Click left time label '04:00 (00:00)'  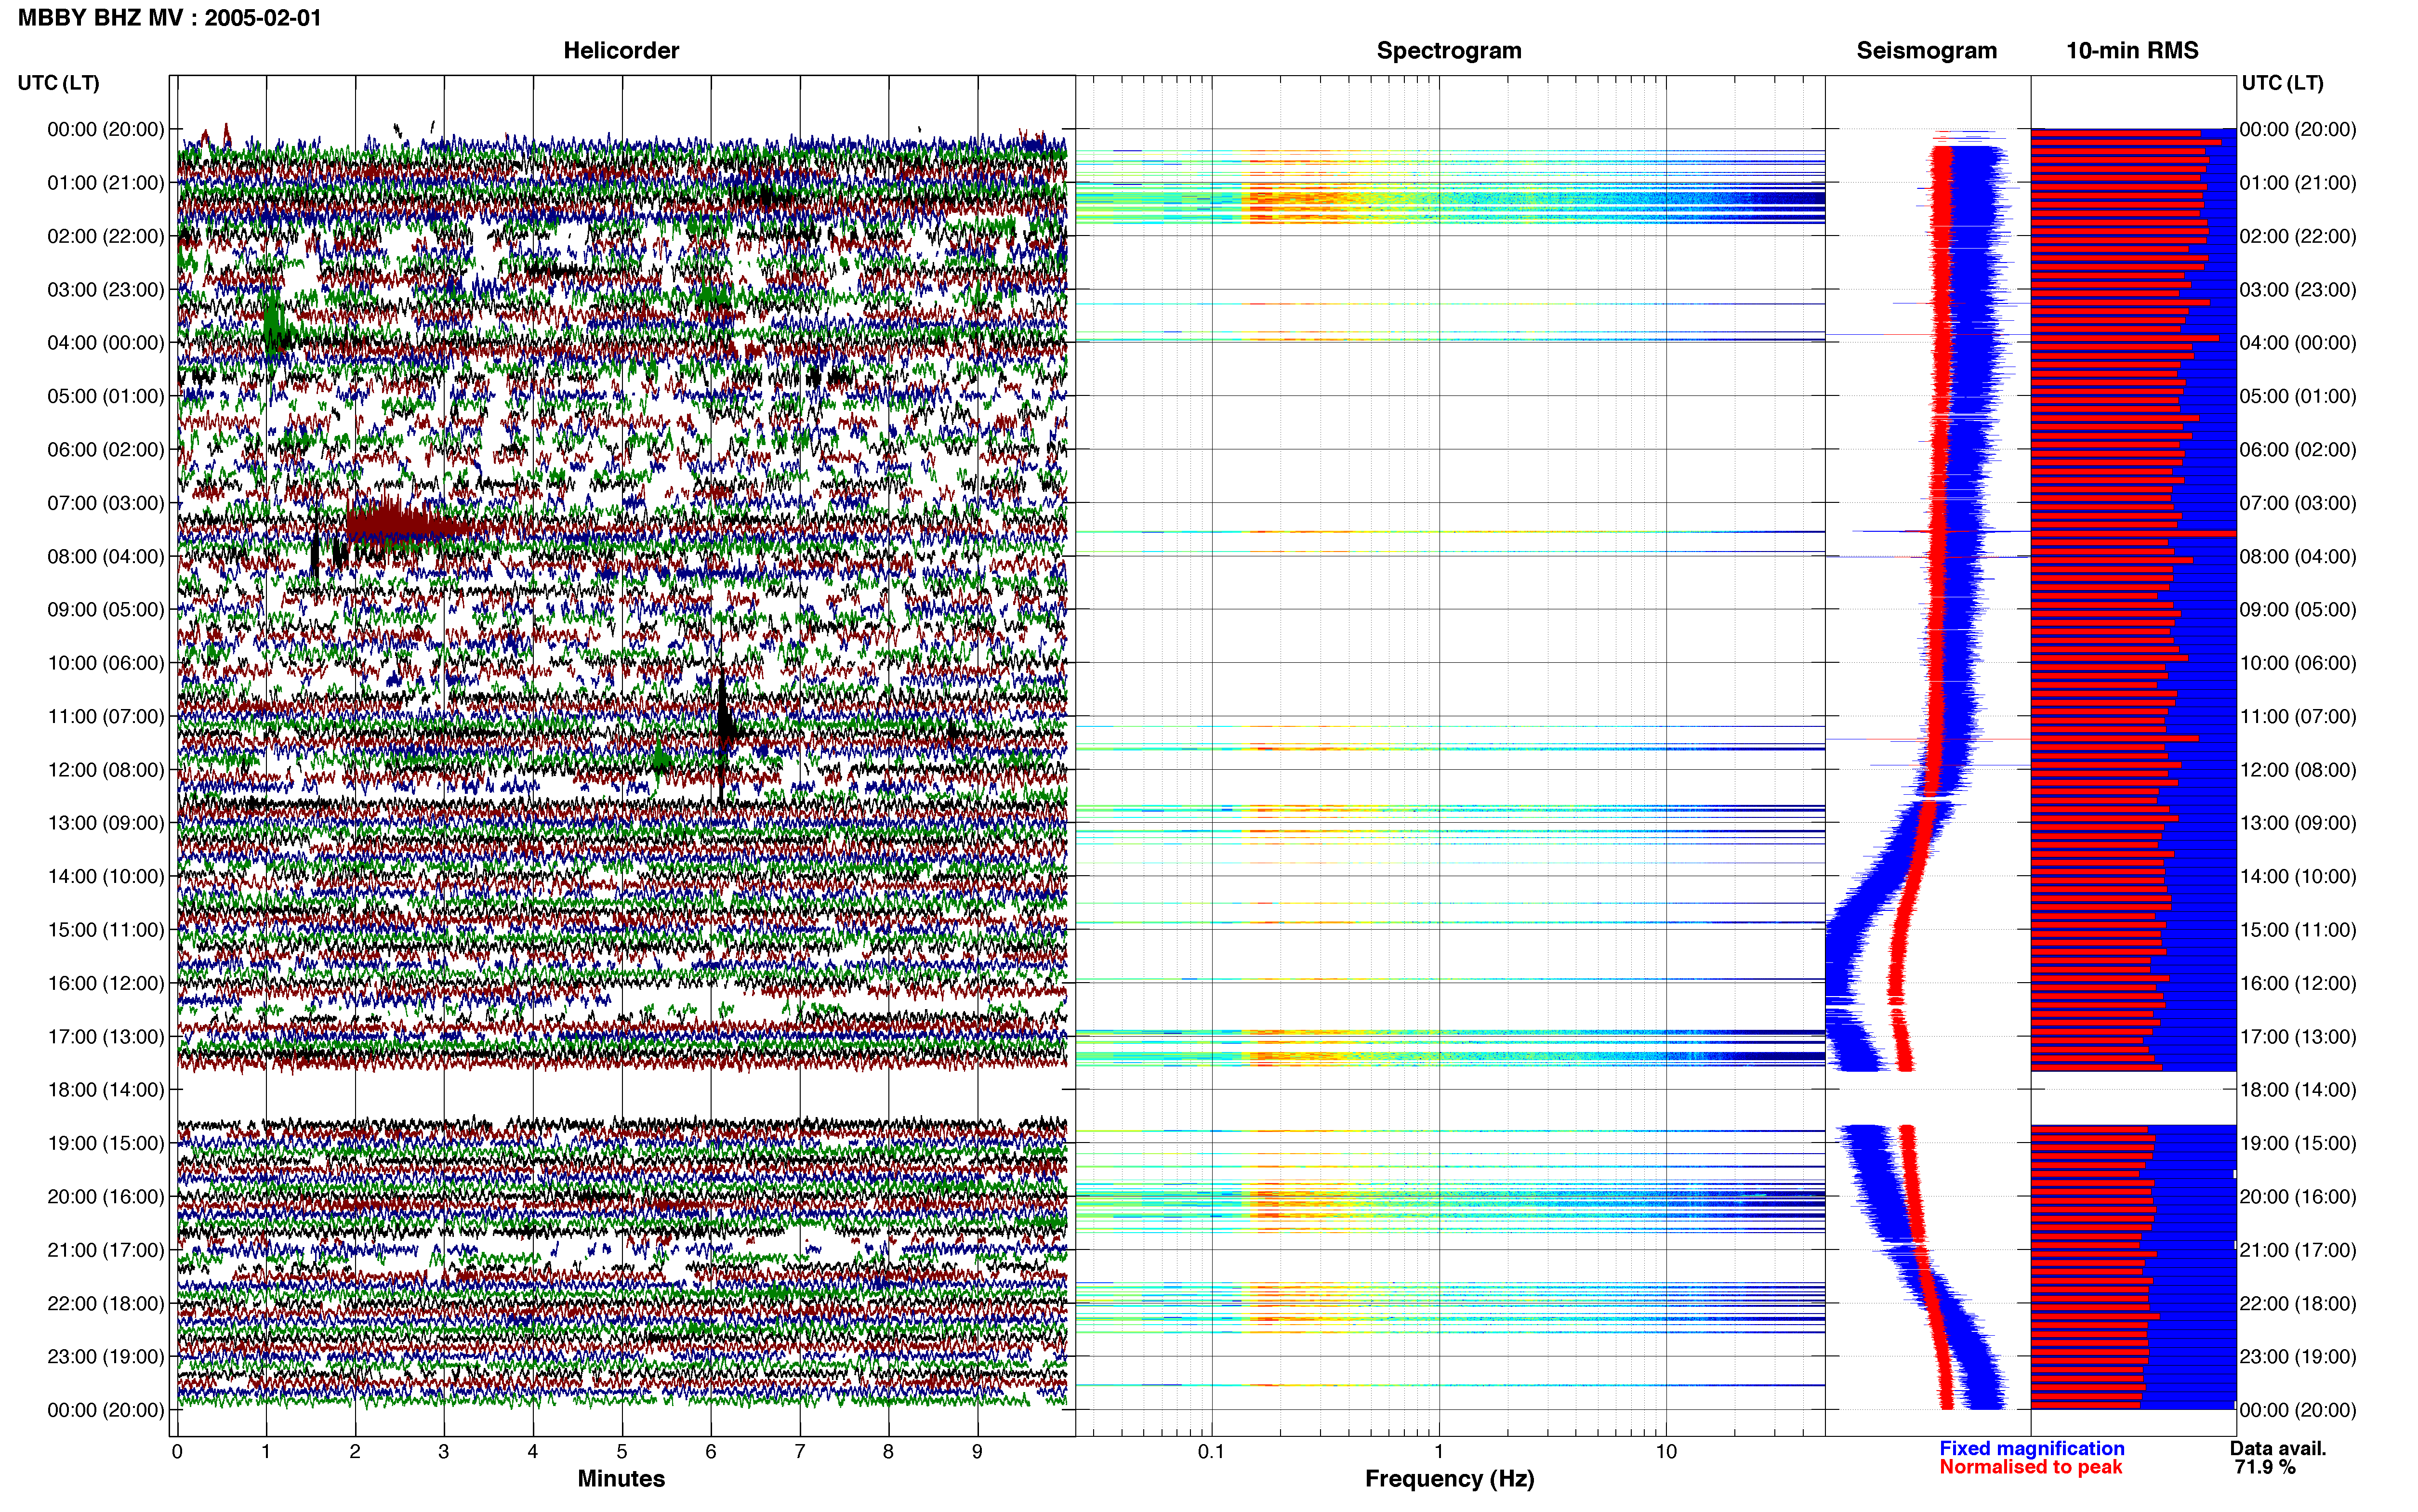pyautogui.click(x=106, y=343)
